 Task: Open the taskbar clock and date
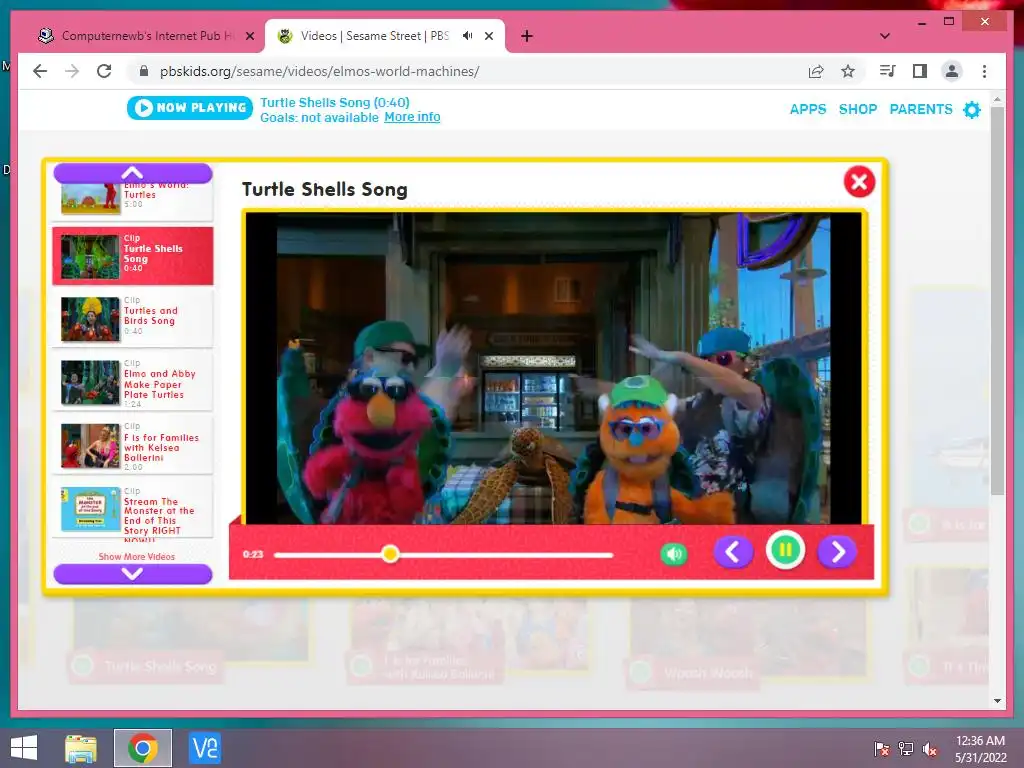(x=980, y=749)
